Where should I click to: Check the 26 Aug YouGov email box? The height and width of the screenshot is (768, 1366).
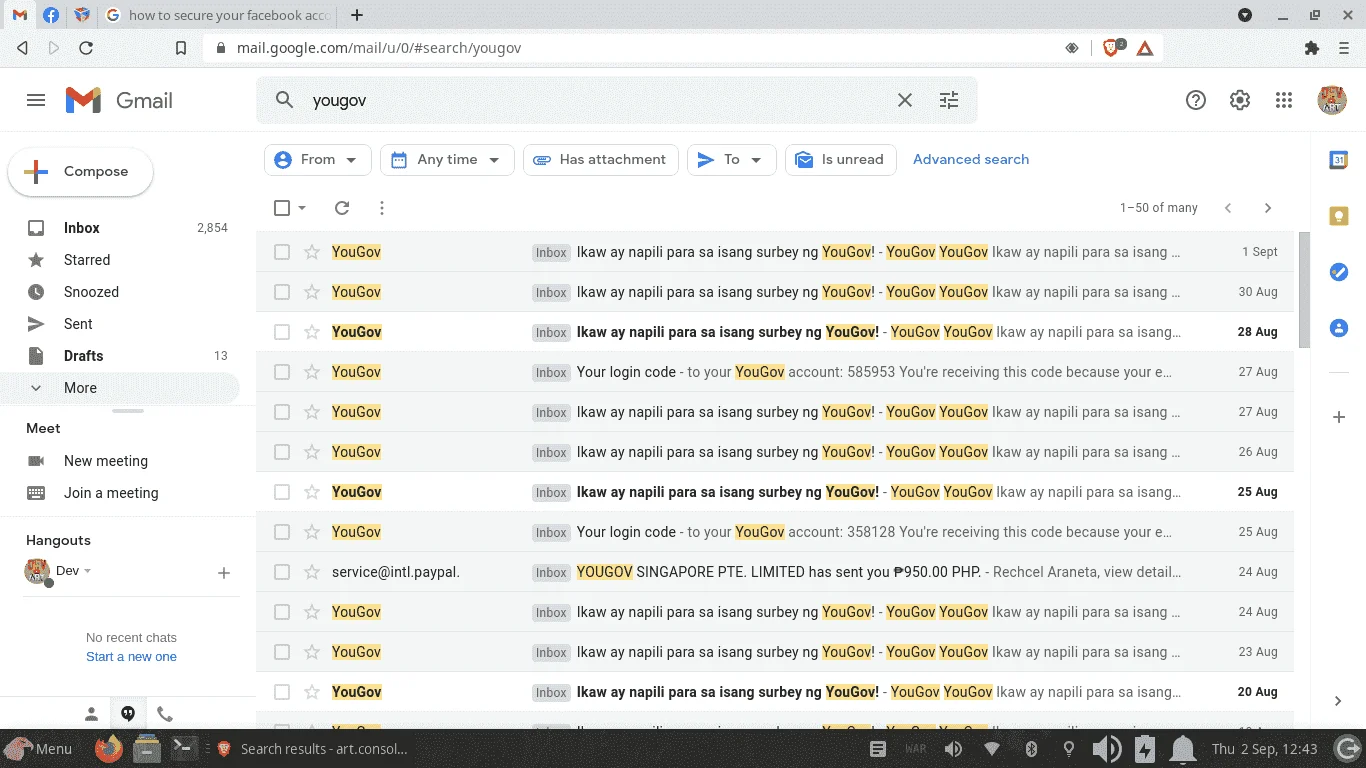(x=282, y=452)
